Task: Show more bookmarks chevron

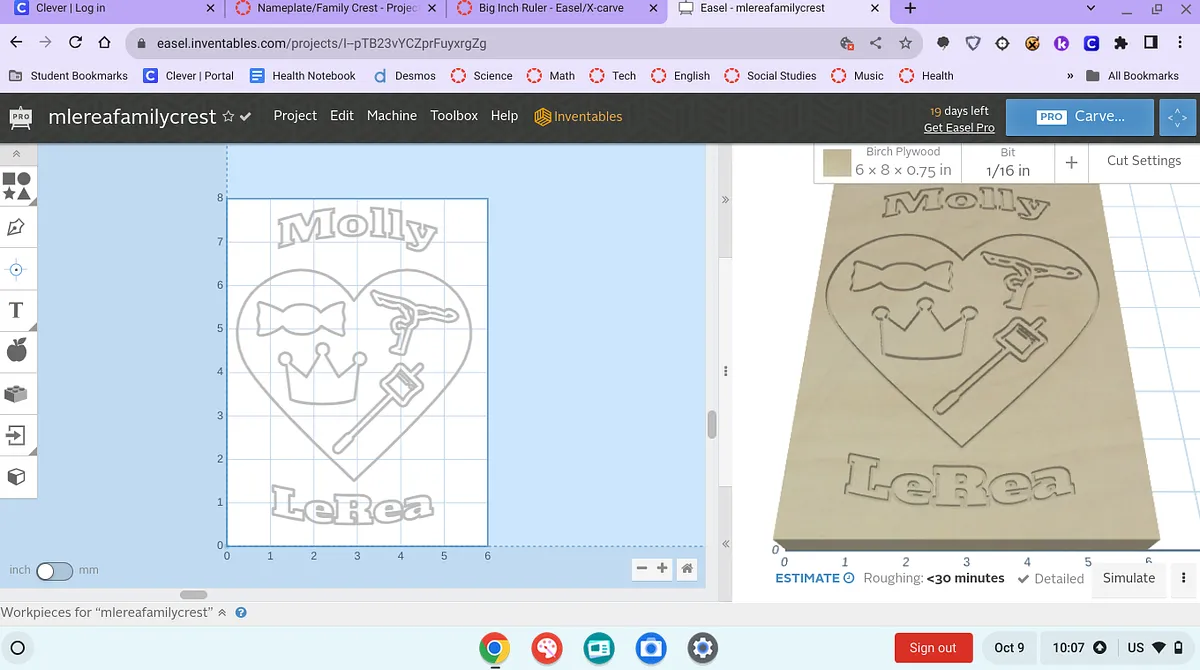Action: coord(1070,76)
